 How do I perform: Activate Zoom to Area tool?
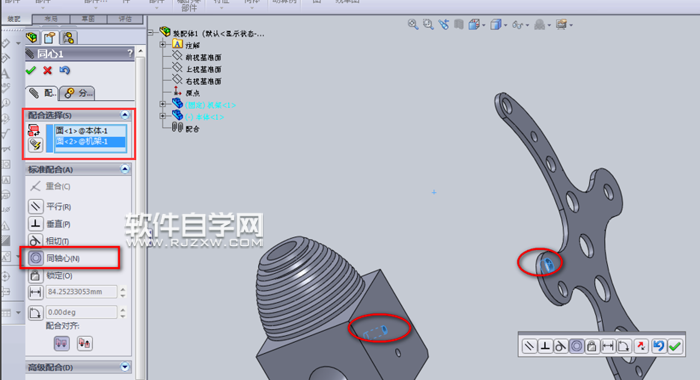[428, 25]
